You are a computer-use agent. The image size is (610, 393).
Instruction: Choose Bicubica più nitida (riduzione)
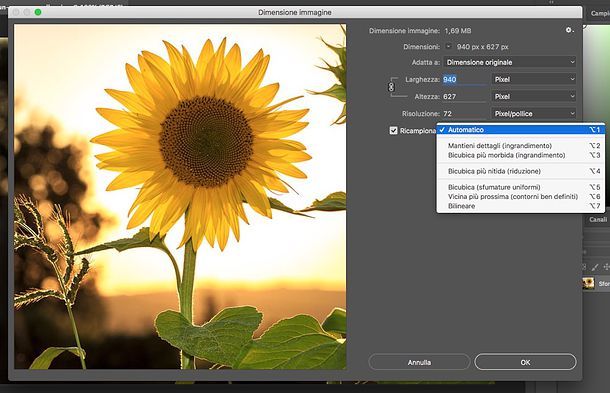(x=521, y=171)
